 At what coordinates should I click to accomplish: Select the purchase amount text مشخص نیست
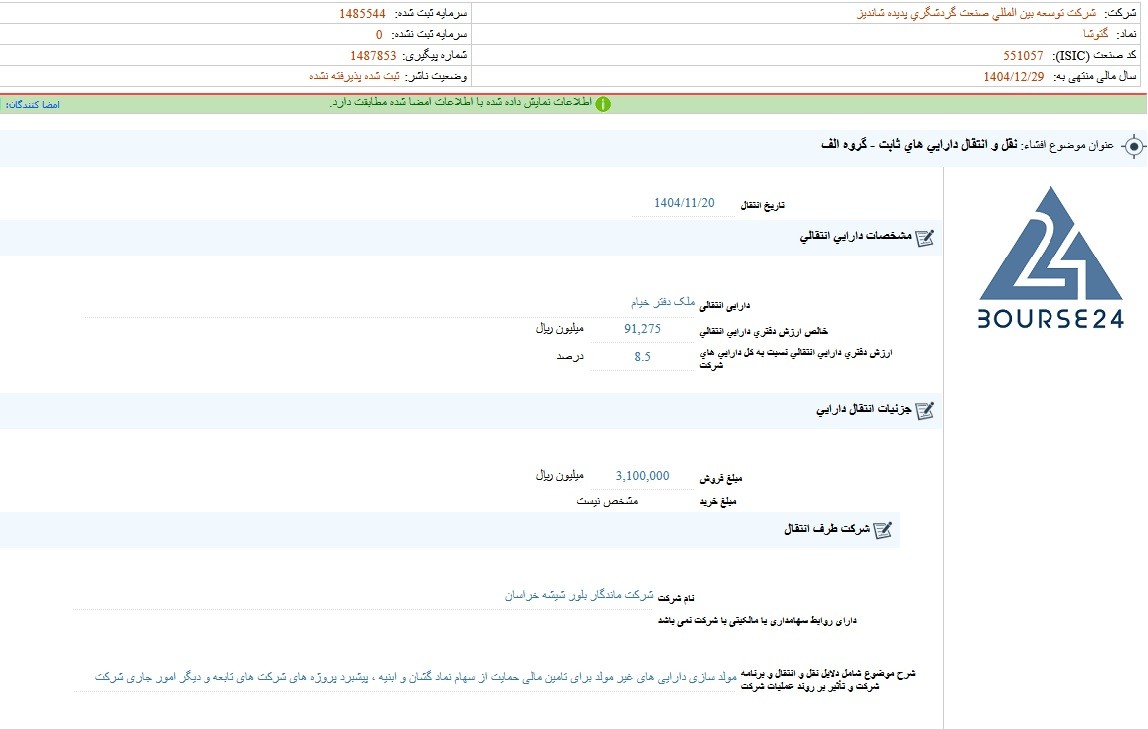click(x=607, y=501)
